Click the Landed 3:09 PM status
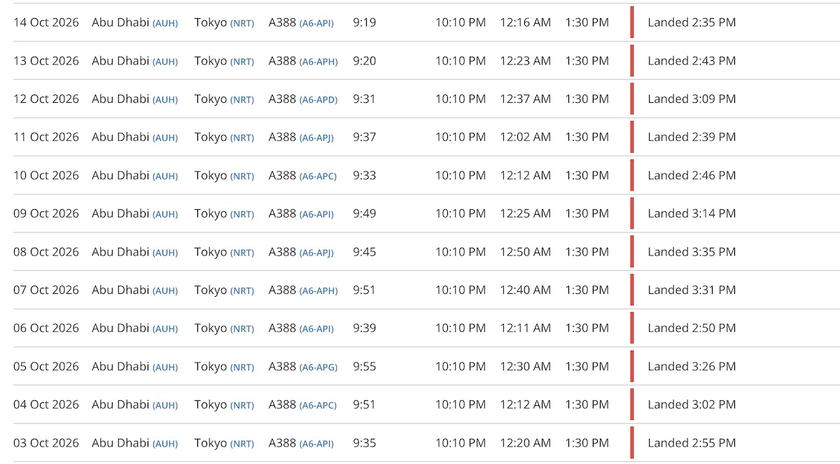The height and width of the screenshot is (464, 840). click(x=692, y=99)
